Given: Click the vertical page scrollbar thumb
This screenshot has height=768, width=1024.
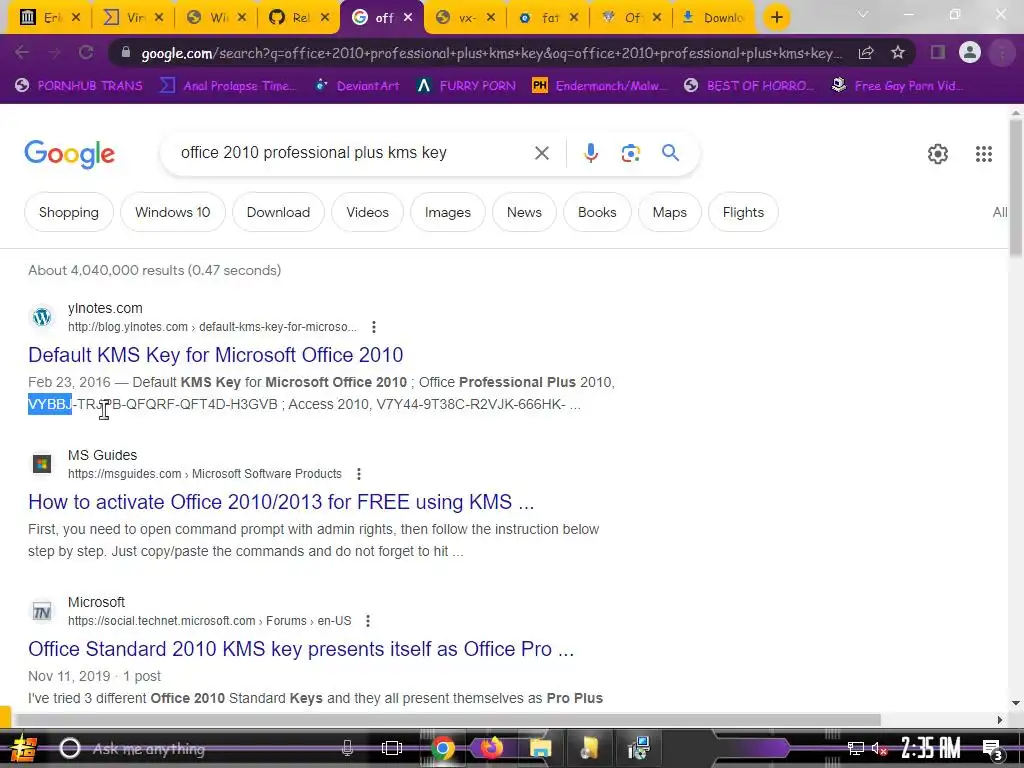Looking at the screenshot, I should pyautogui.click(x=1016, y=188).
